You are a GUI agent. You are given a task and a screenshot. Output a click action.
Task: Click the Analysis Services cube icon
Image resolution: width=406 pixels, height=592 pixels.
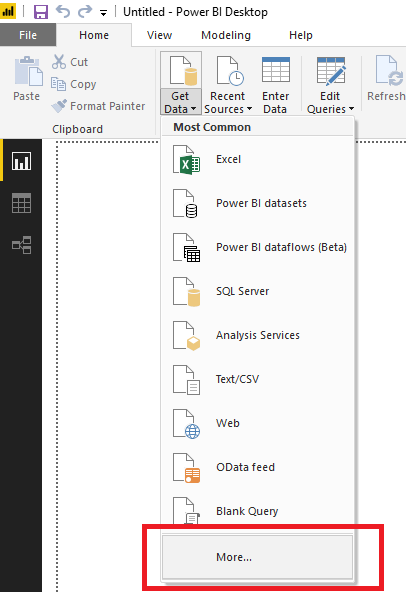(x=186, y=336)
